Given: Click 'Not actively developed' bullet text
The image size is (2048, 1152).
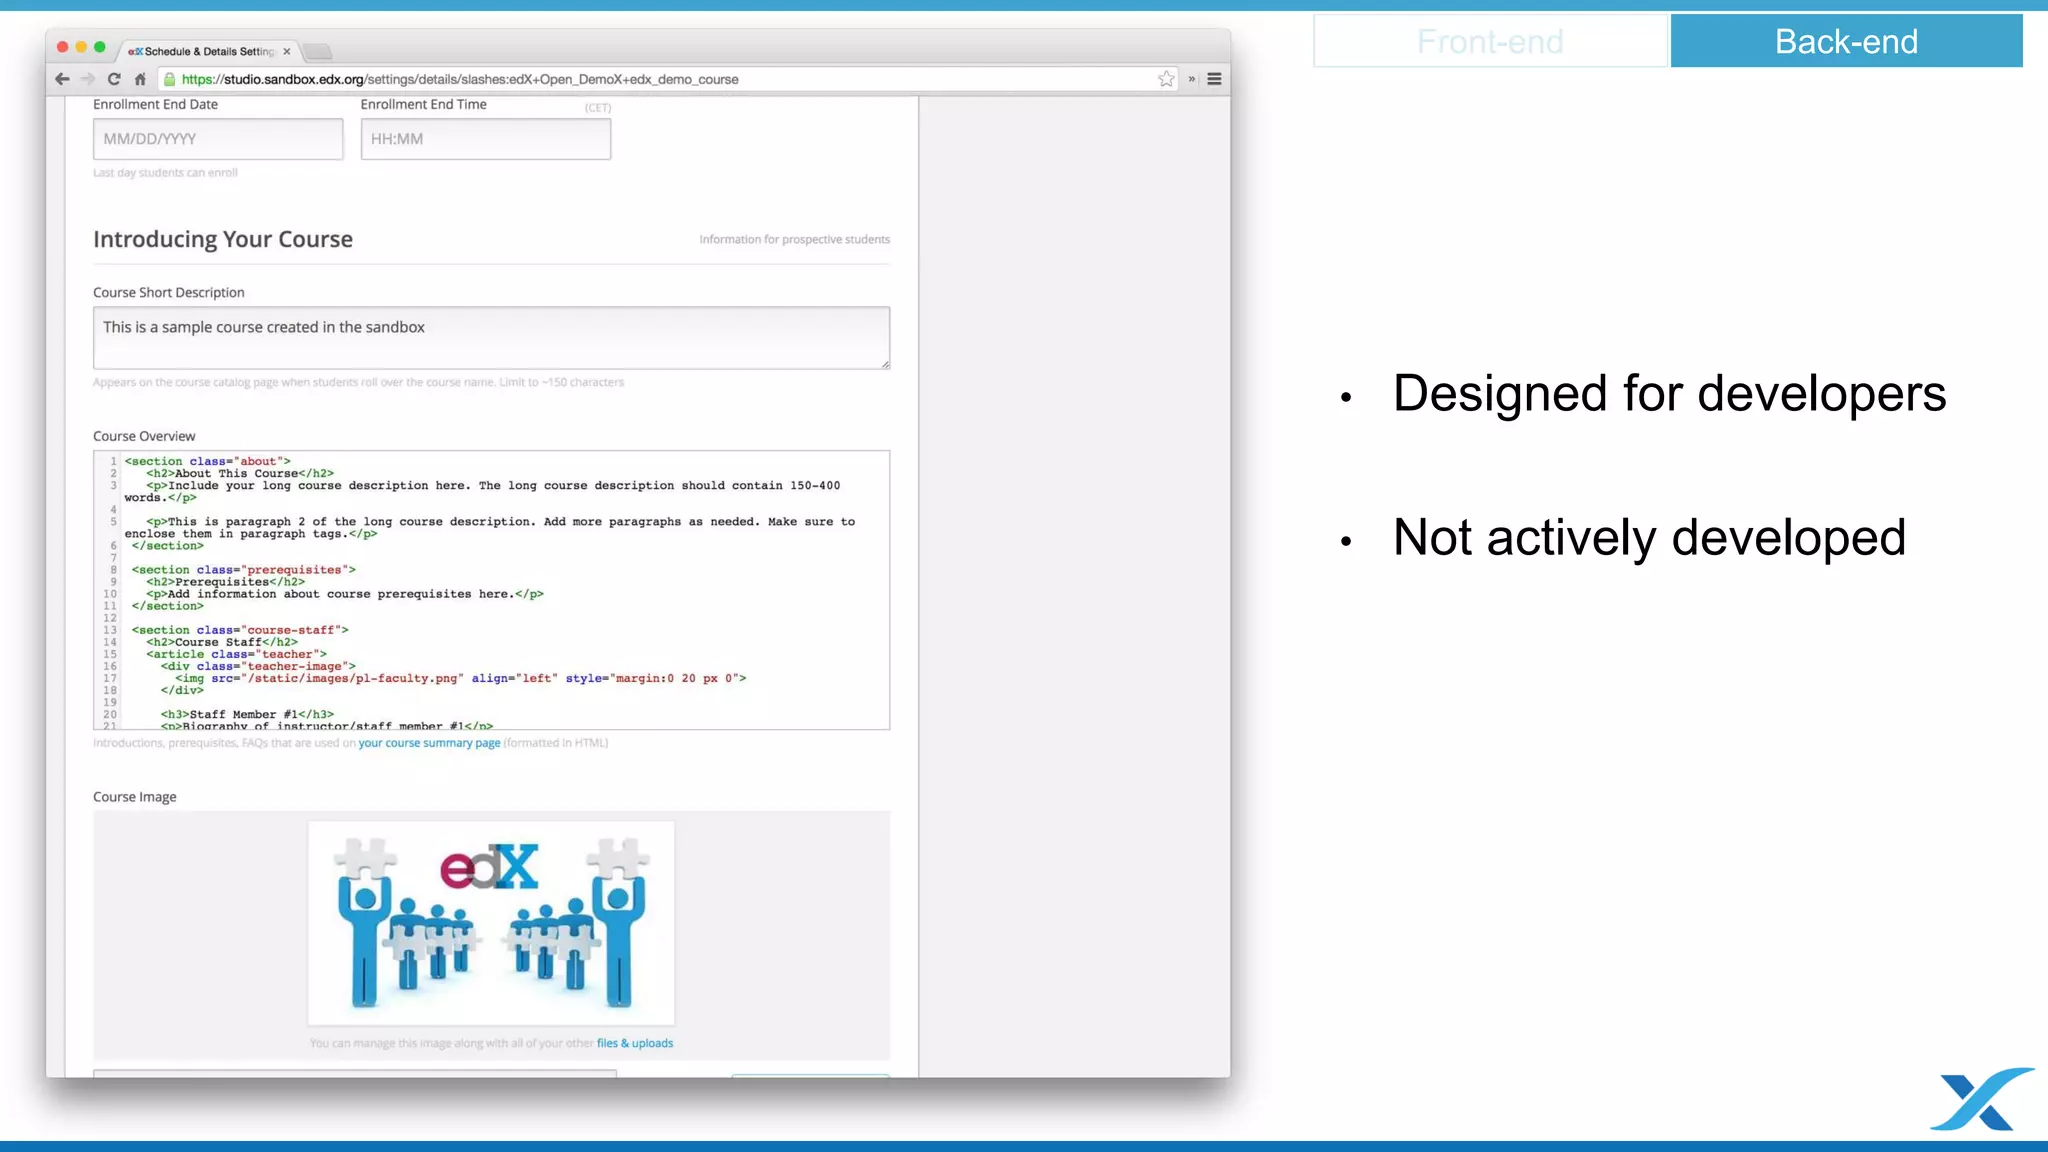Looking at the screenshot, I should coord(1649,537).
